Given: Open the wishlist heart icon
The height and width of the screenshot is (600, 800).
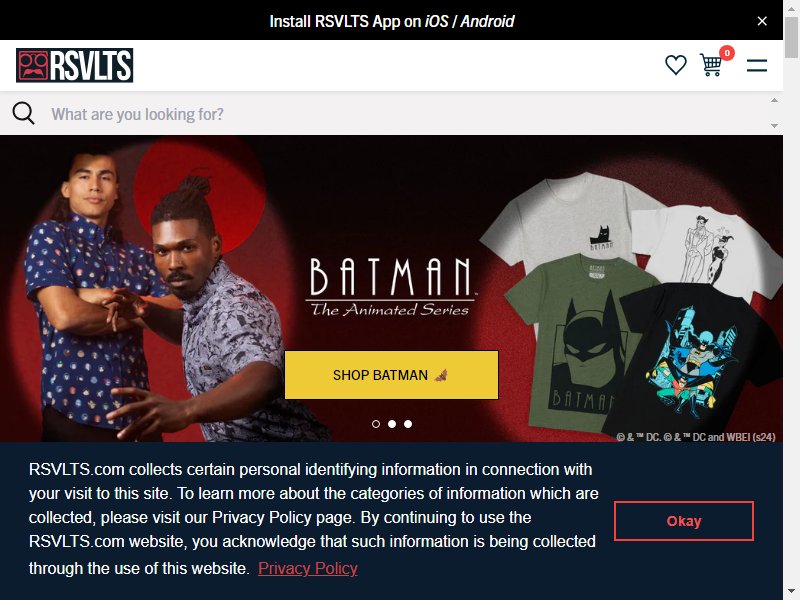Looking at the screenshot, I should point(676,65).
